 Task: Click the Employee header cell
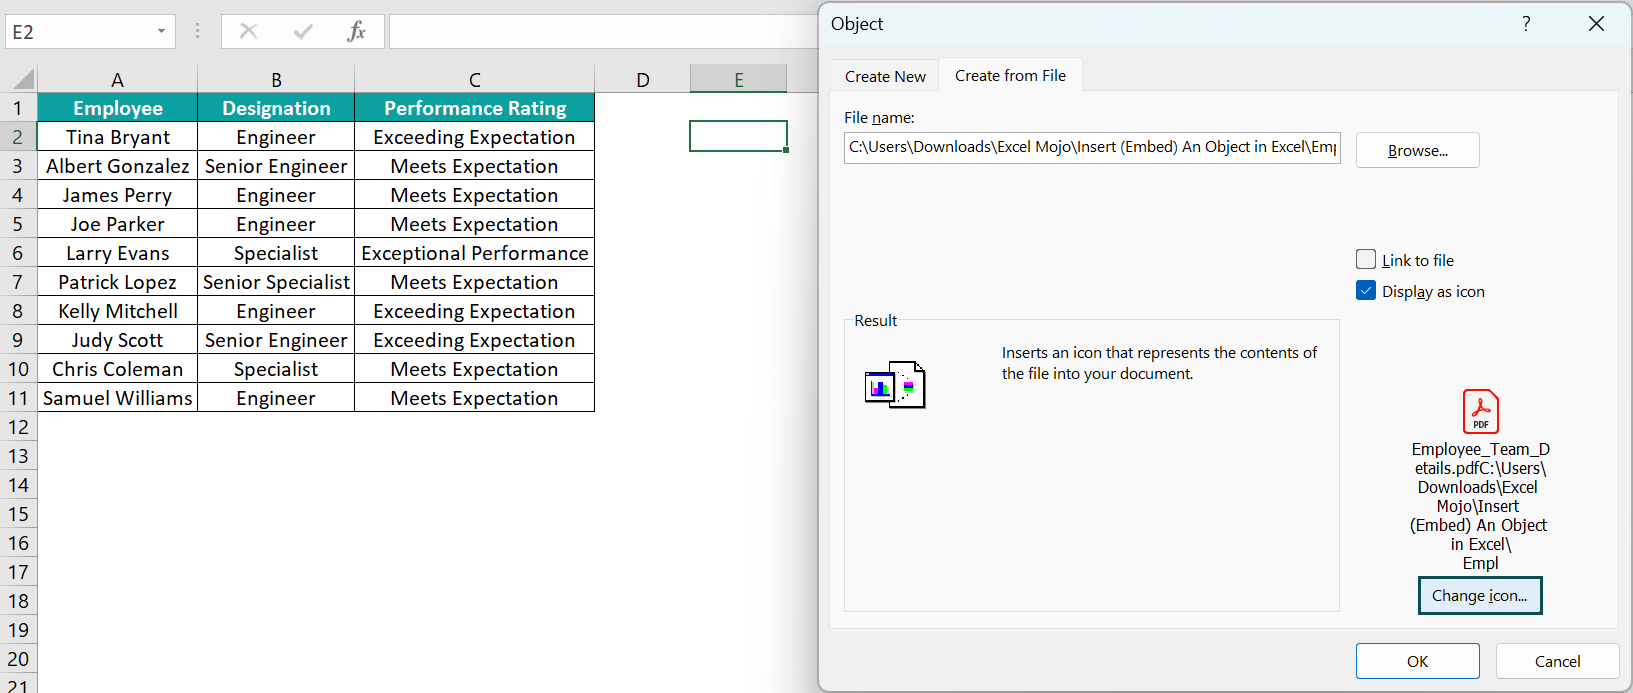click(117, 108)
